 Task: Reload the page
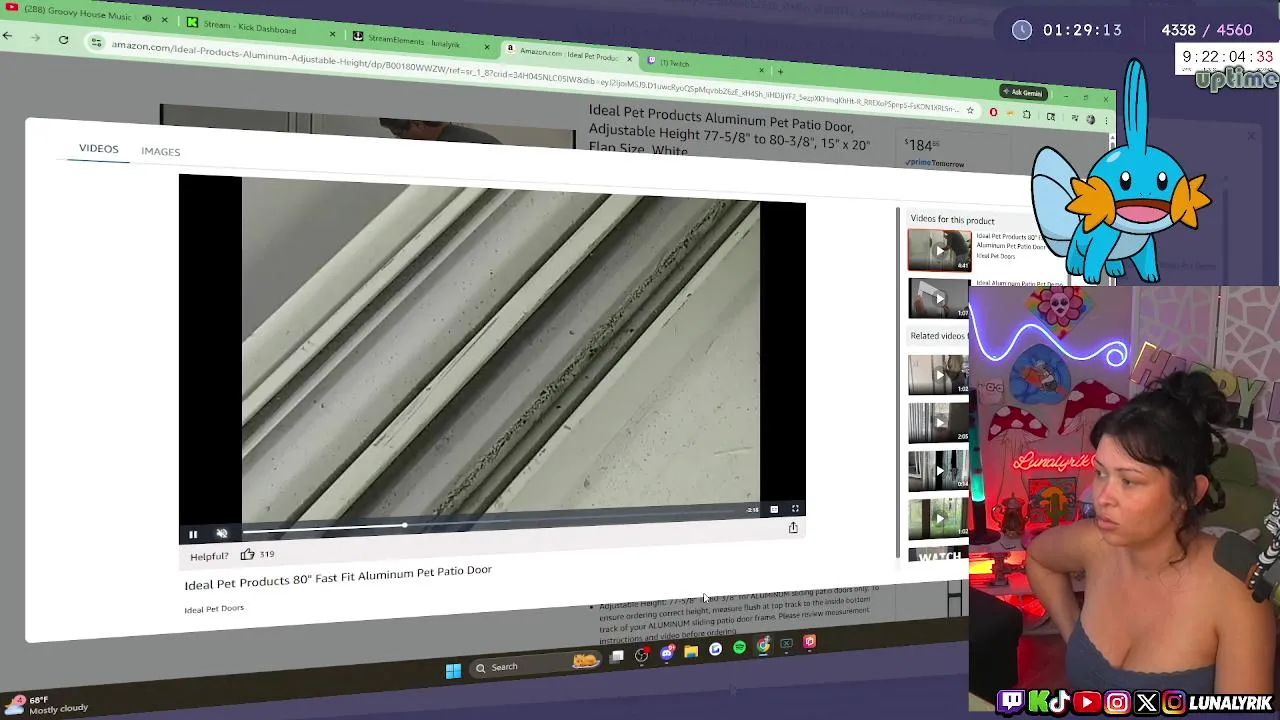63,39
